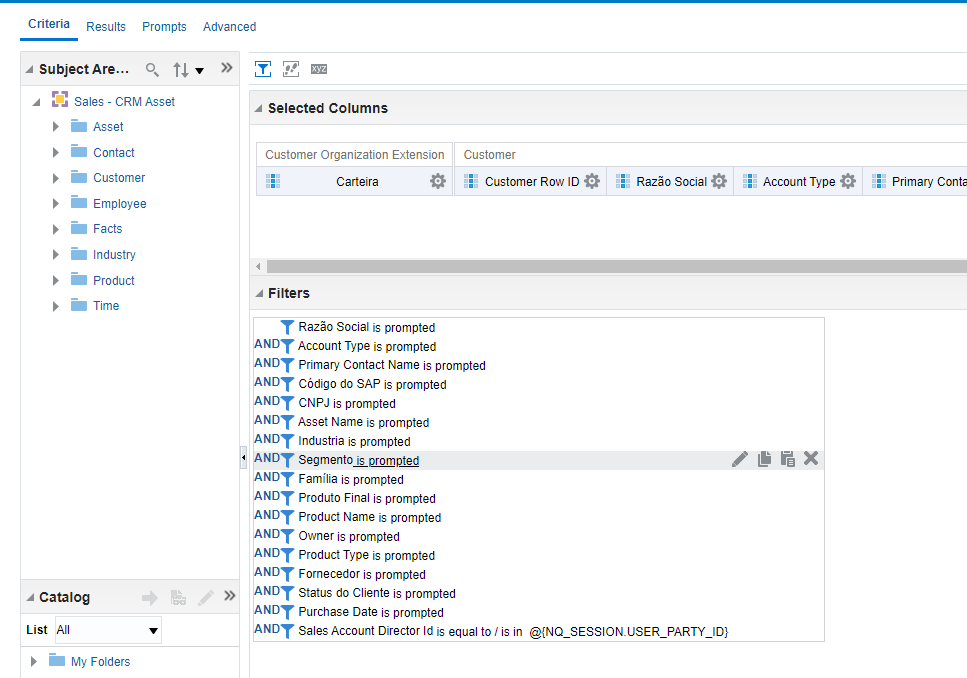
Task: Open the selection steps footprints icon
Action: tap(290, 68)
